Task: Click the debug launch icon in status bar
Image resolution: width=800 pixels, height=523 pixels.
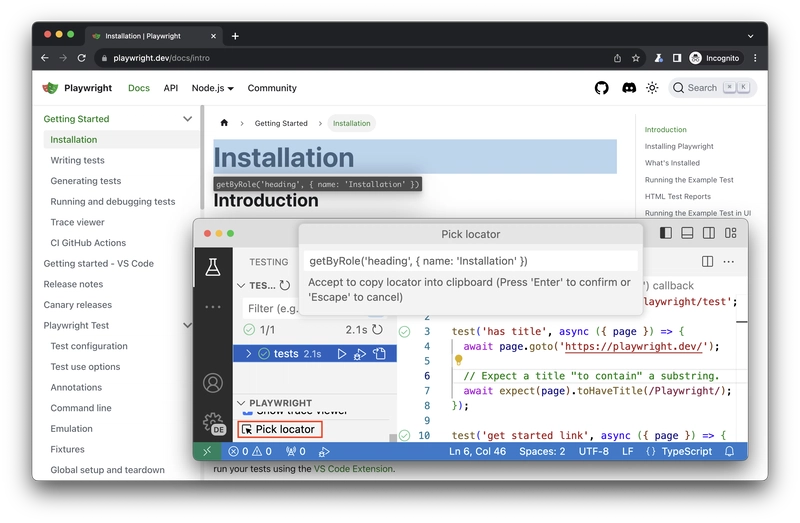Action: point(324,452)
